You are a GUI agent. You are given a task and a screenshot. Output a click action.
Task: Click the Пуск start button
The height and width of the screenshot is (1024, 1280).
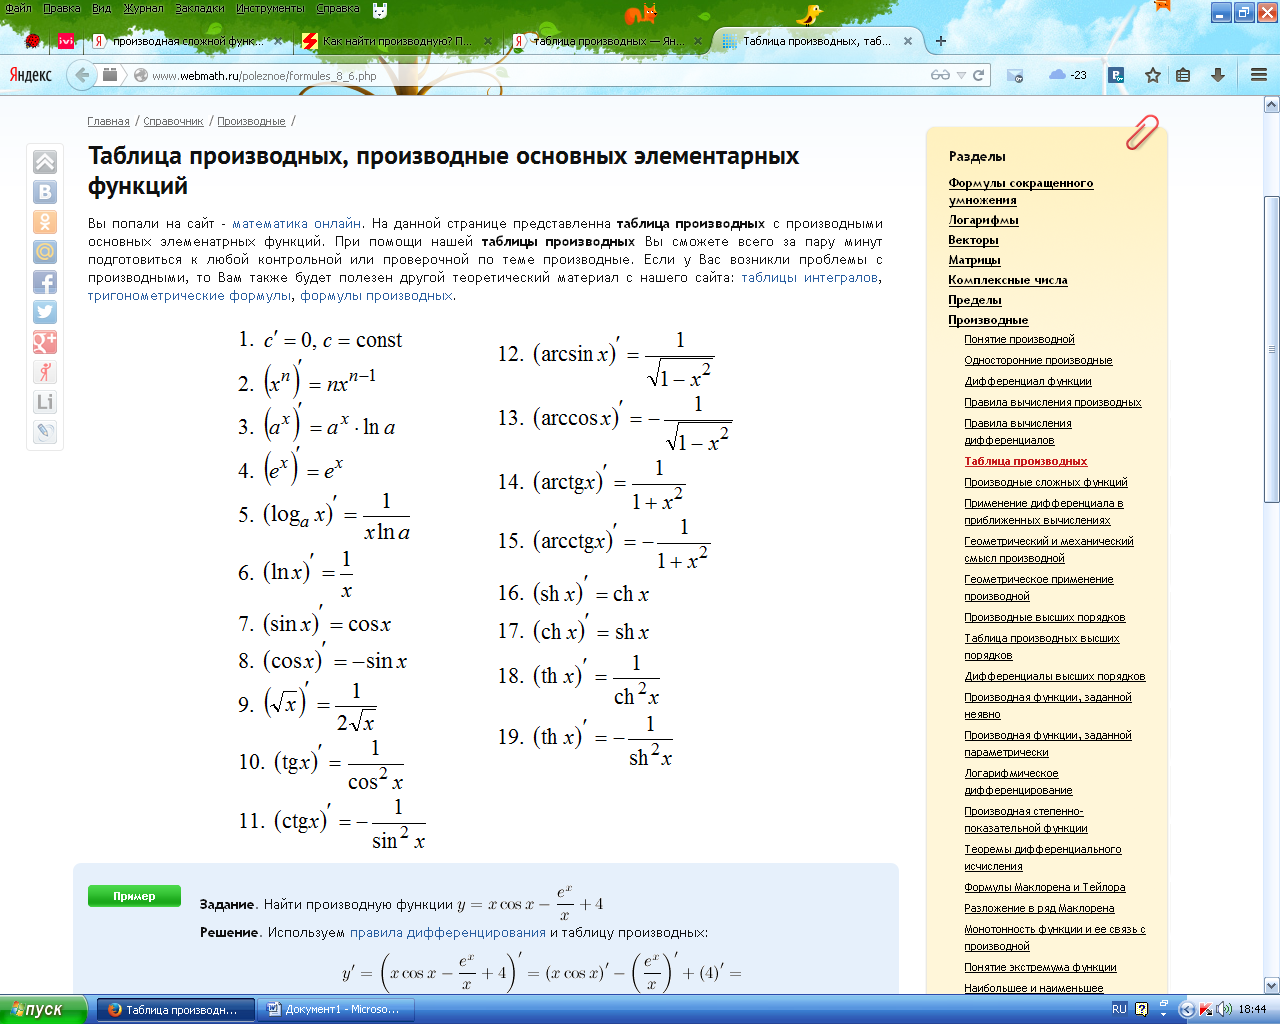pos(44,1009)
